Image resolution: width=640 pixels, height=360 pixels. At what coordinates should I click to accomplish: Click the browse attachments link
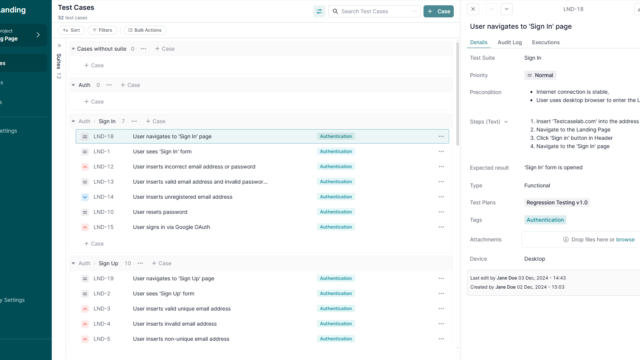[625, 240]
